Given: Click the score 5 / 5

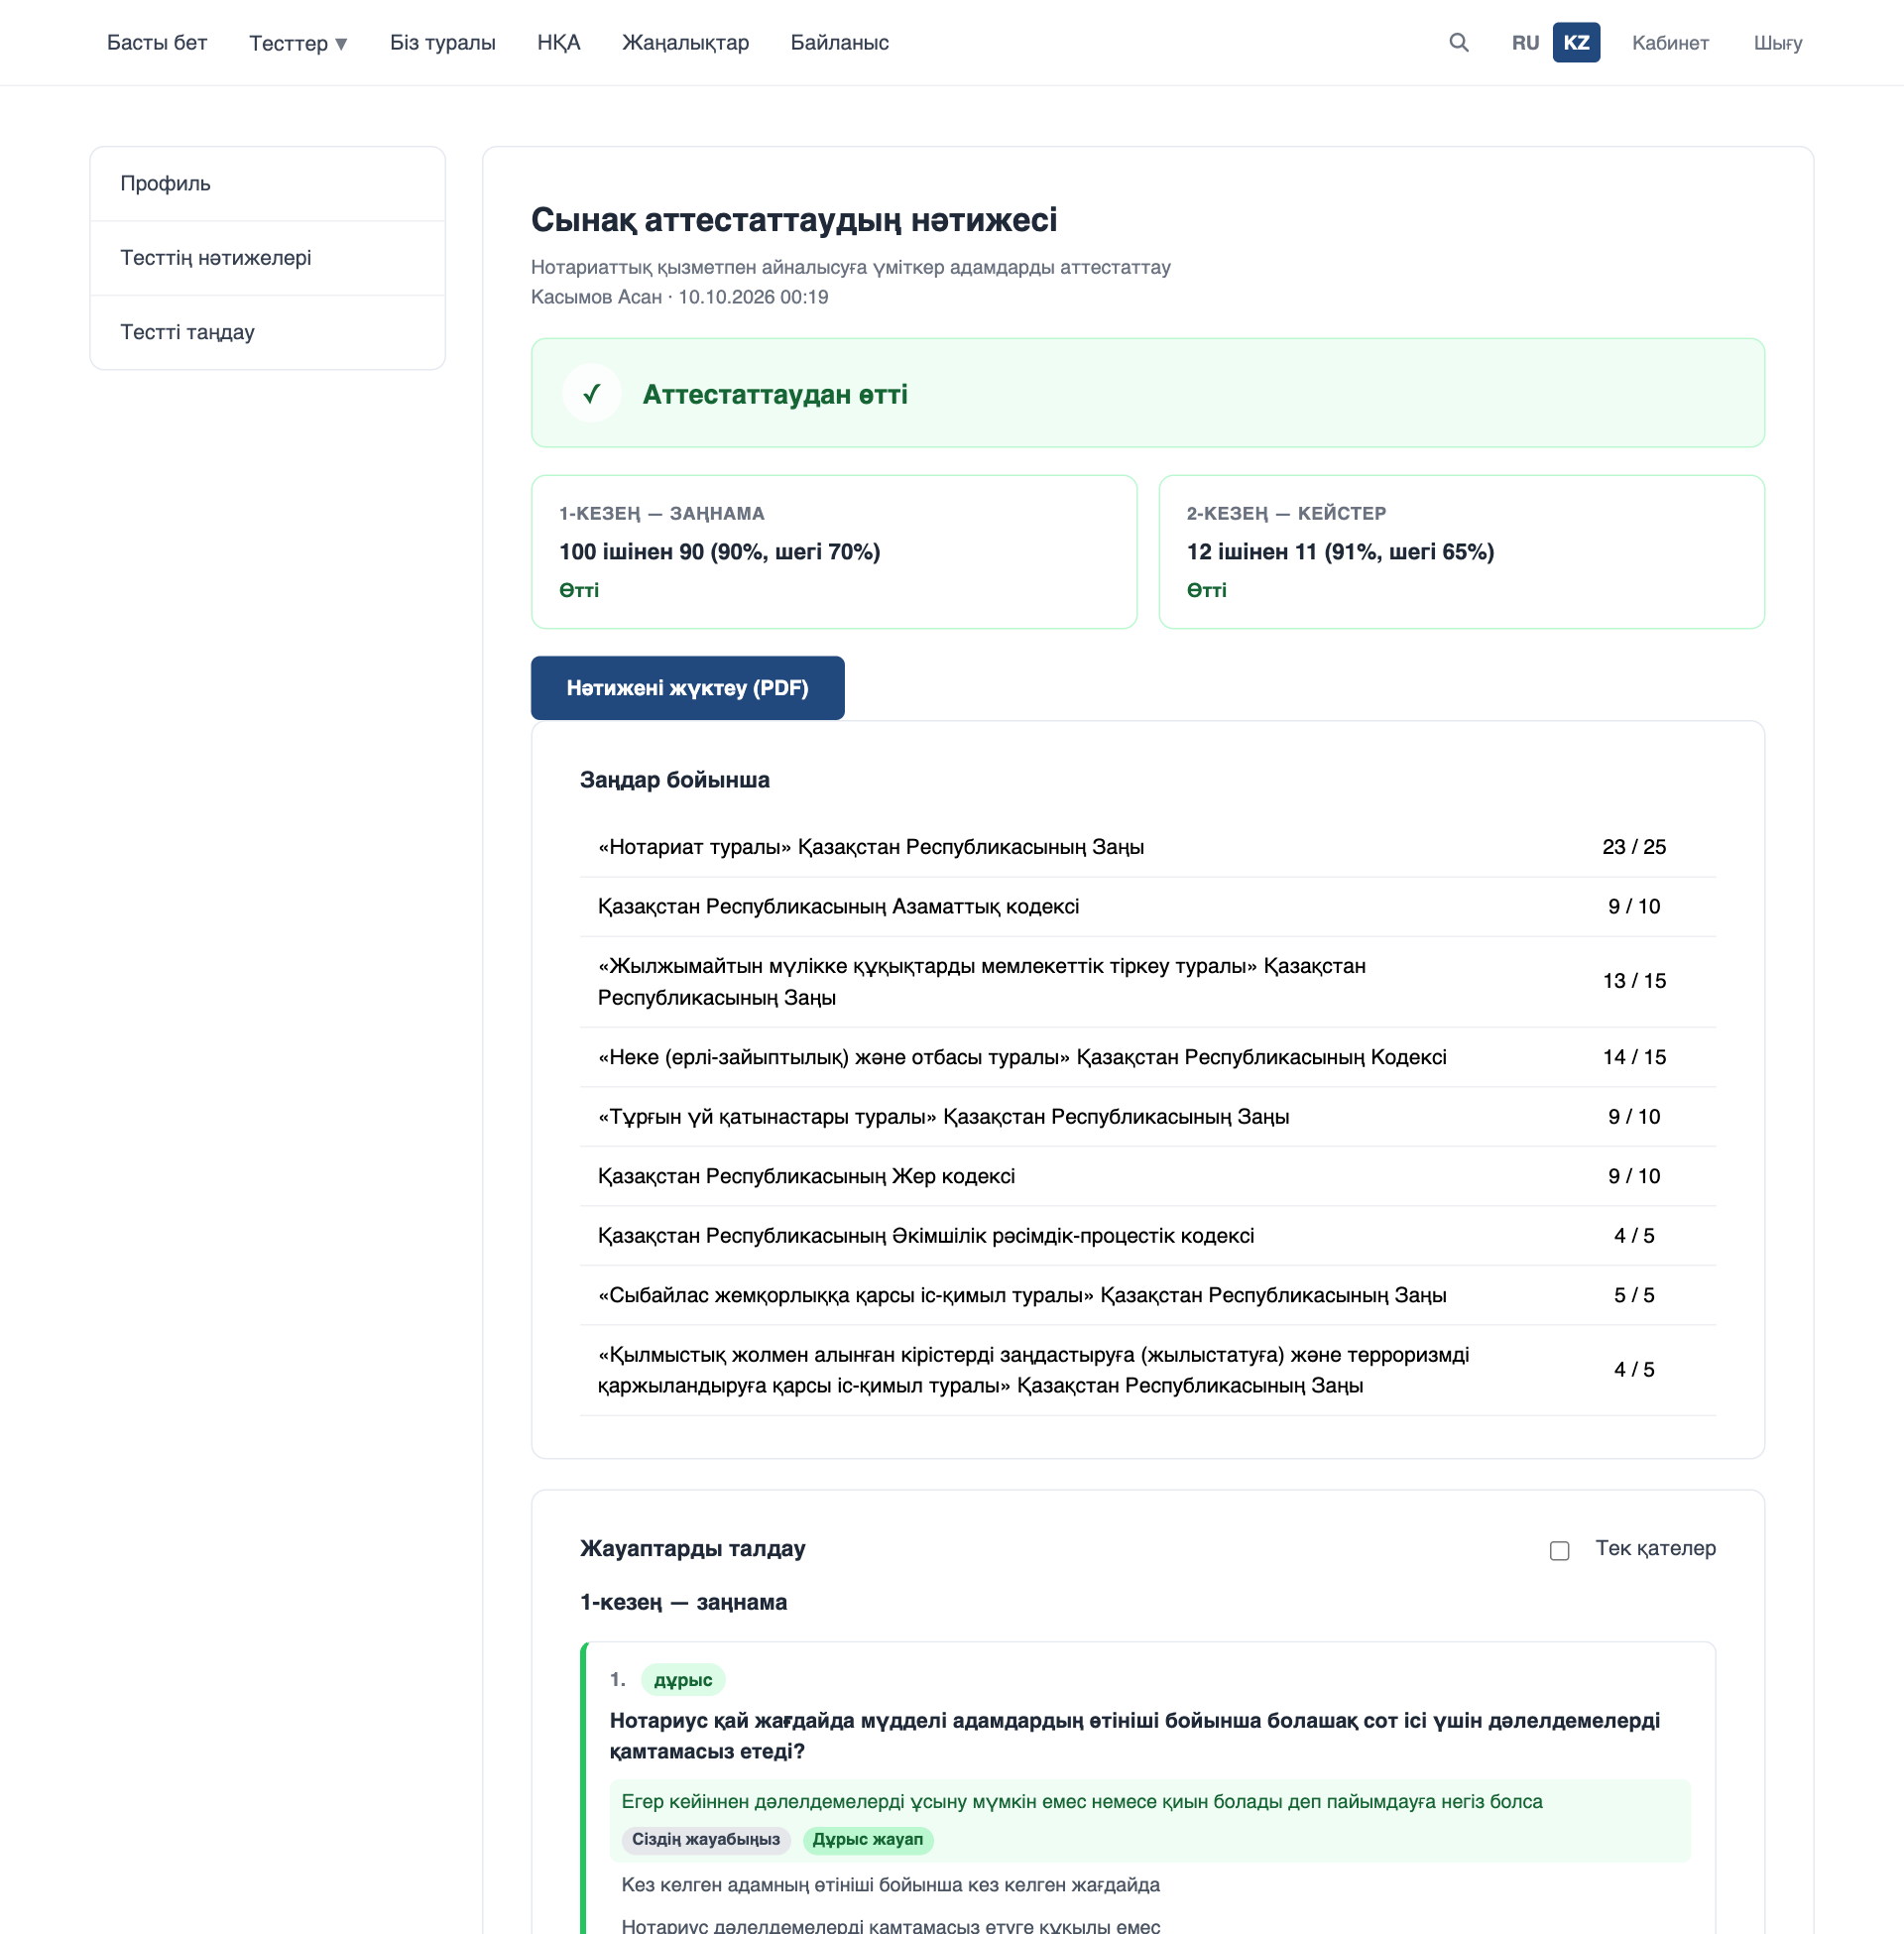Looking at the screenshot, I should pyautogui.click(x=1633, y=1294).
